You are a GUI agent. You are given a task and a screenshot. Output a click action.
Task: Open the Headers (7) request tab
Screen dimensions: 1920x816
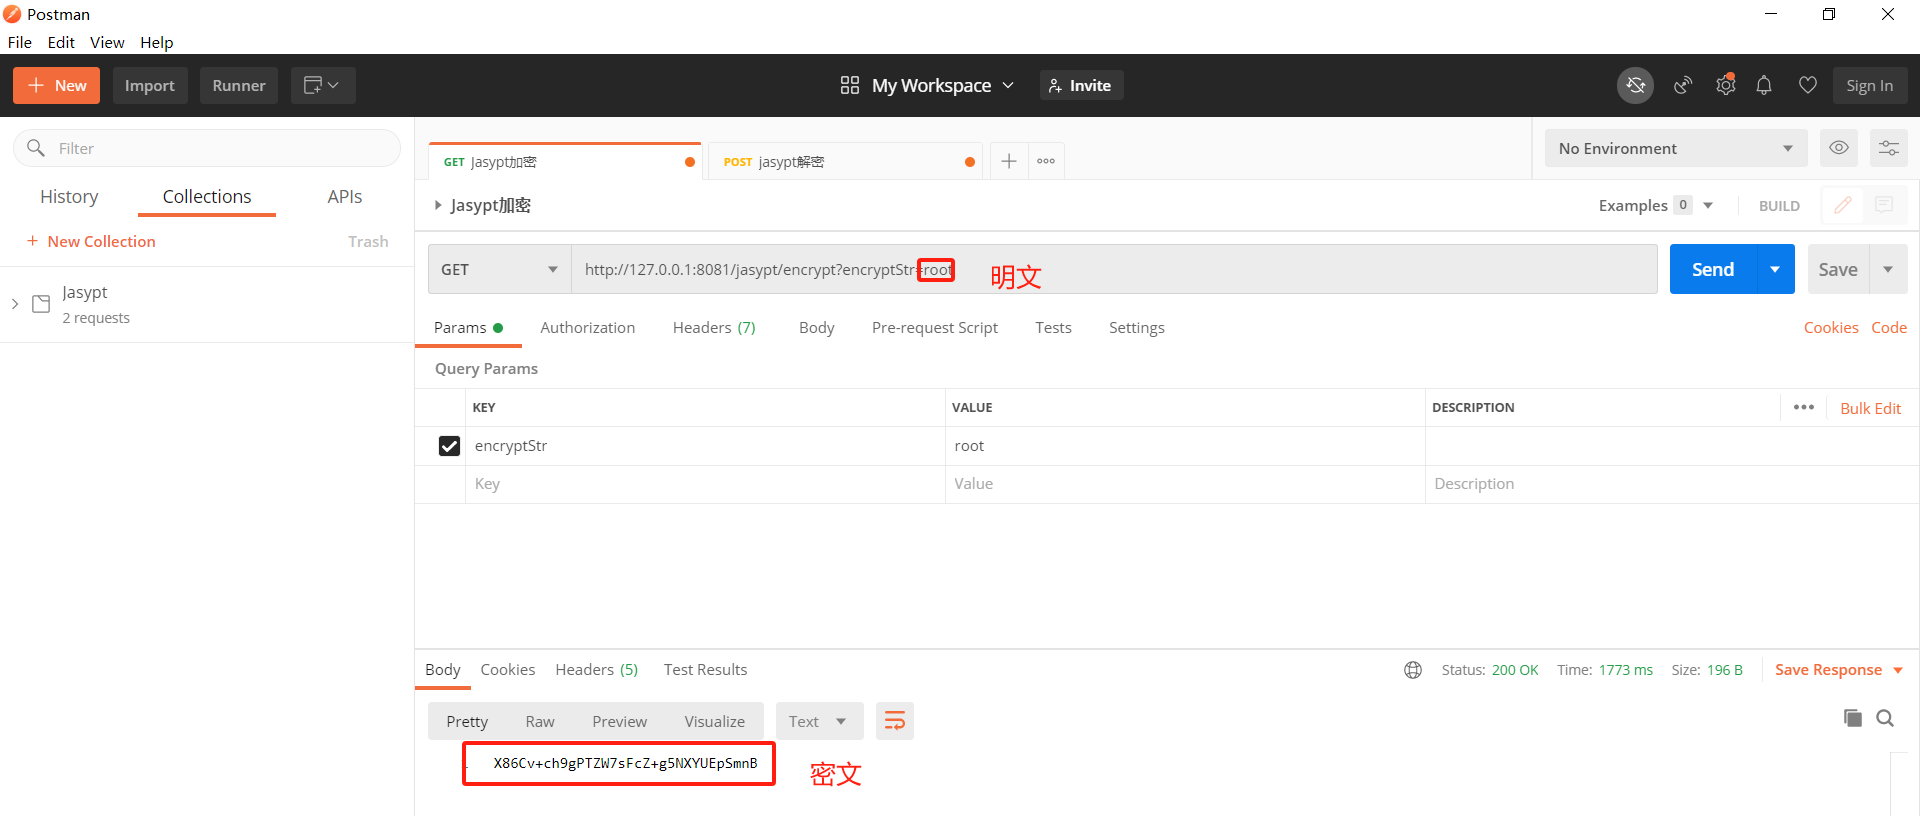click(714, 328)
